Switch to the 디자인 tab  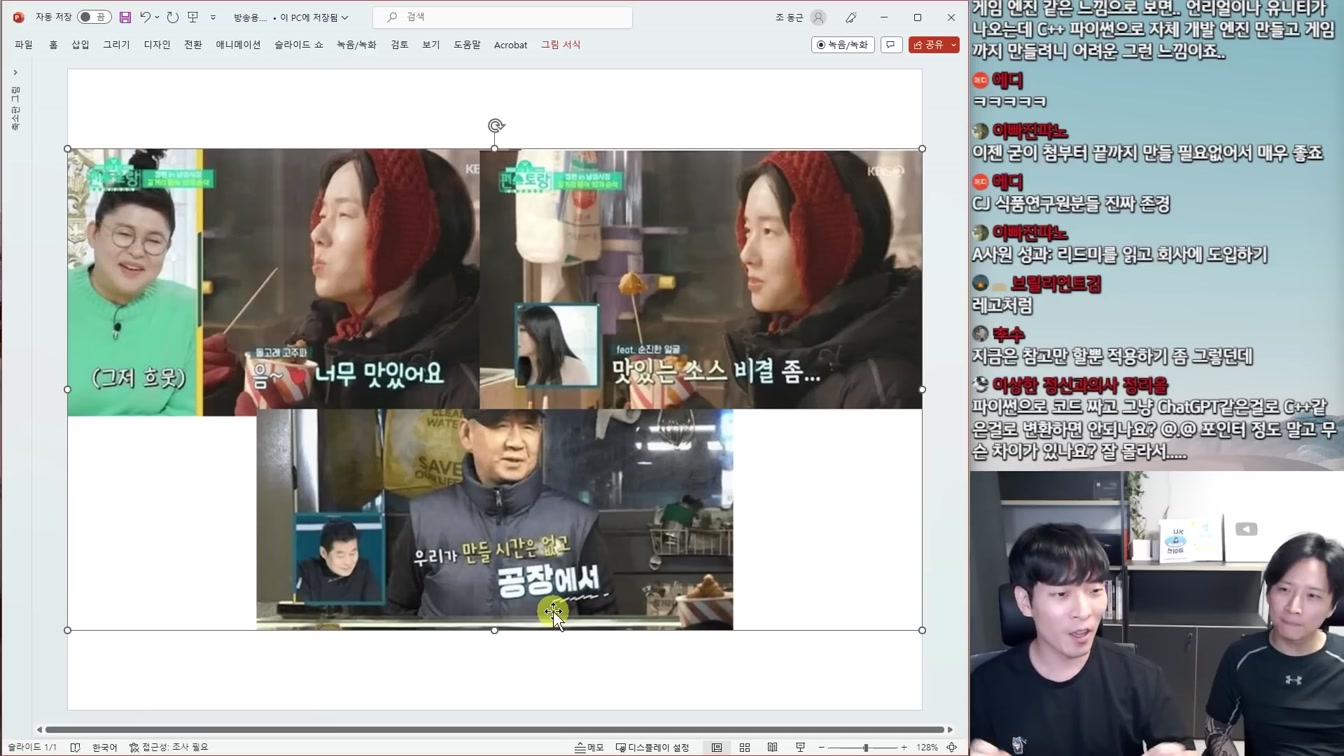157,45
